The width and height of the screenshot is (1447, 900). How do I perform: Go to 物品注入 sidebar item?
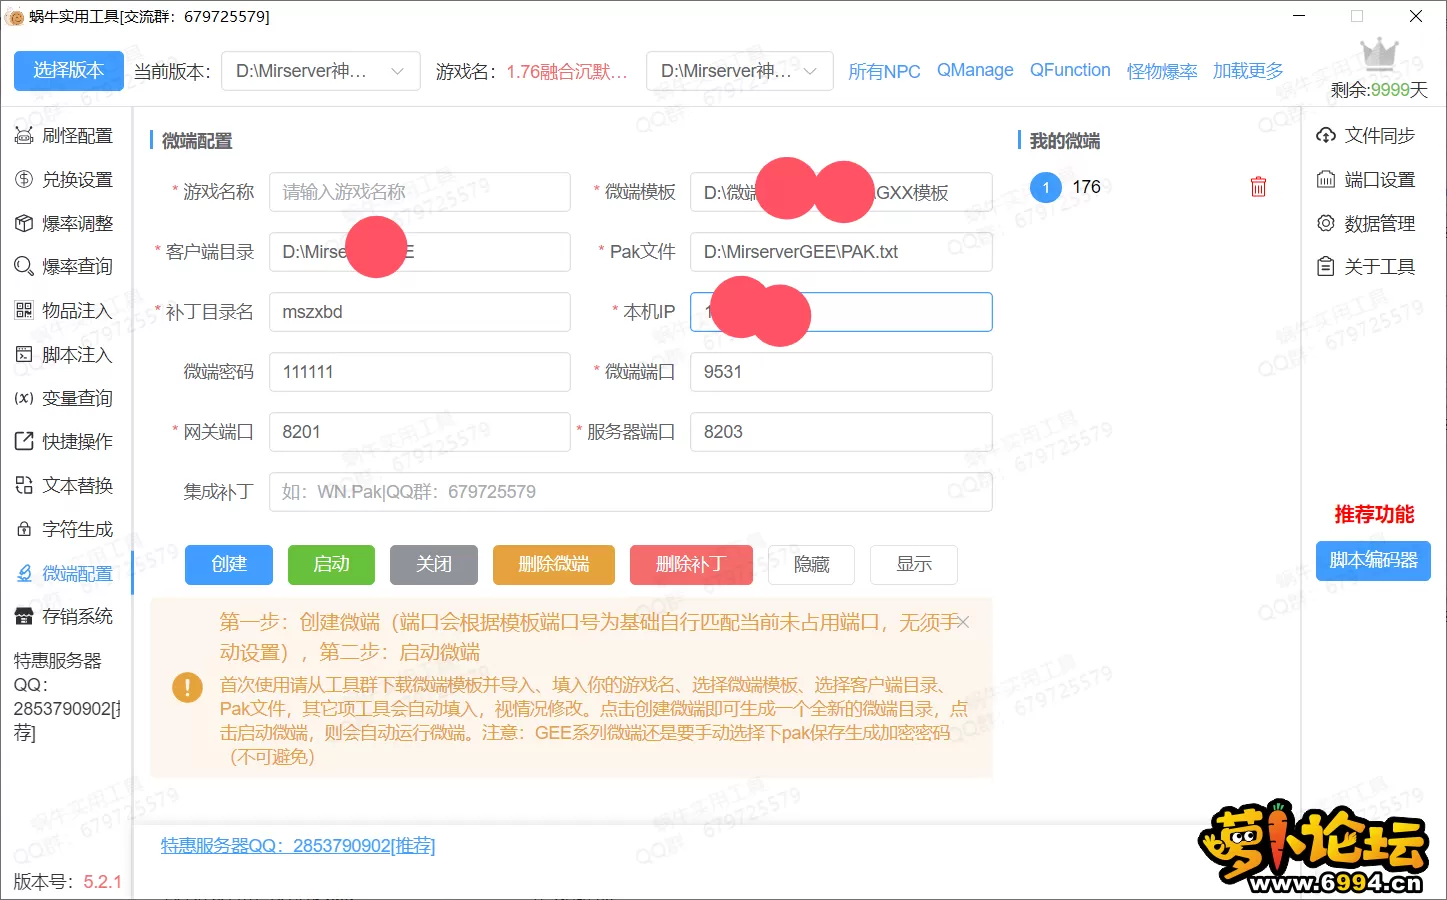66,311
